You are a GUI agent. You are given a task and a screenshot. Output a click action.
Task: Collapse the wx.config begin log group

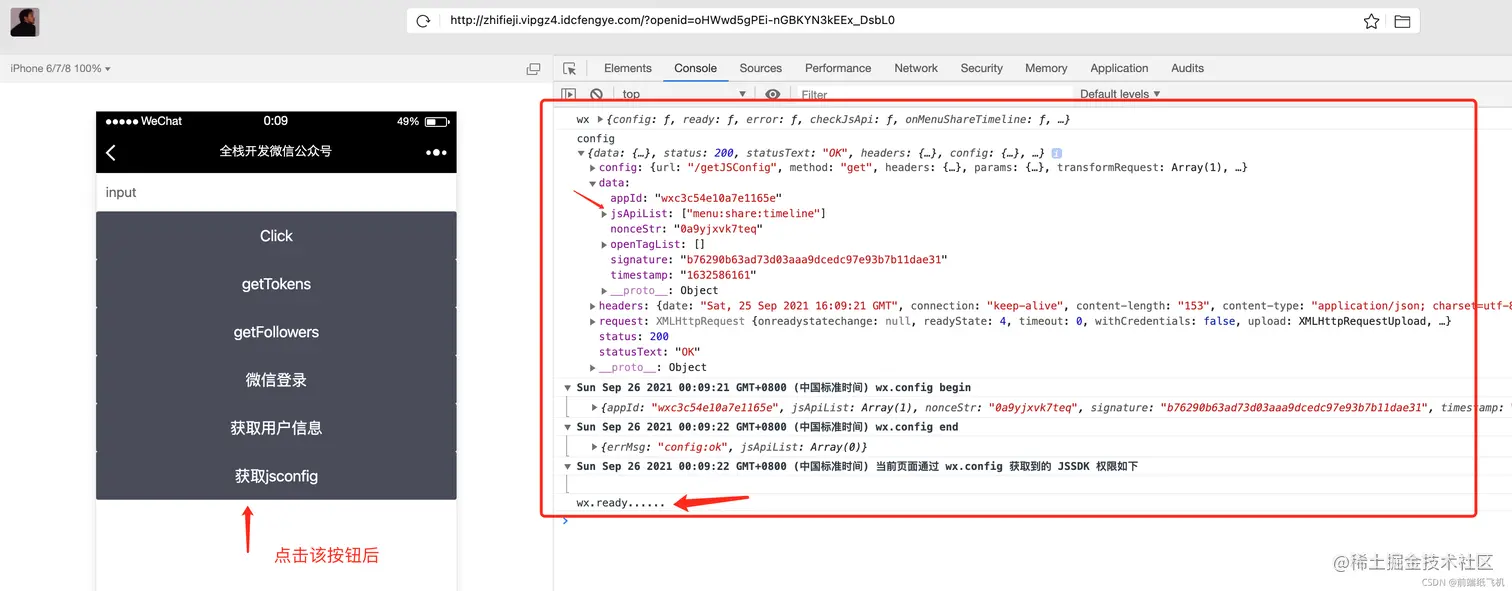click(568, 387)
